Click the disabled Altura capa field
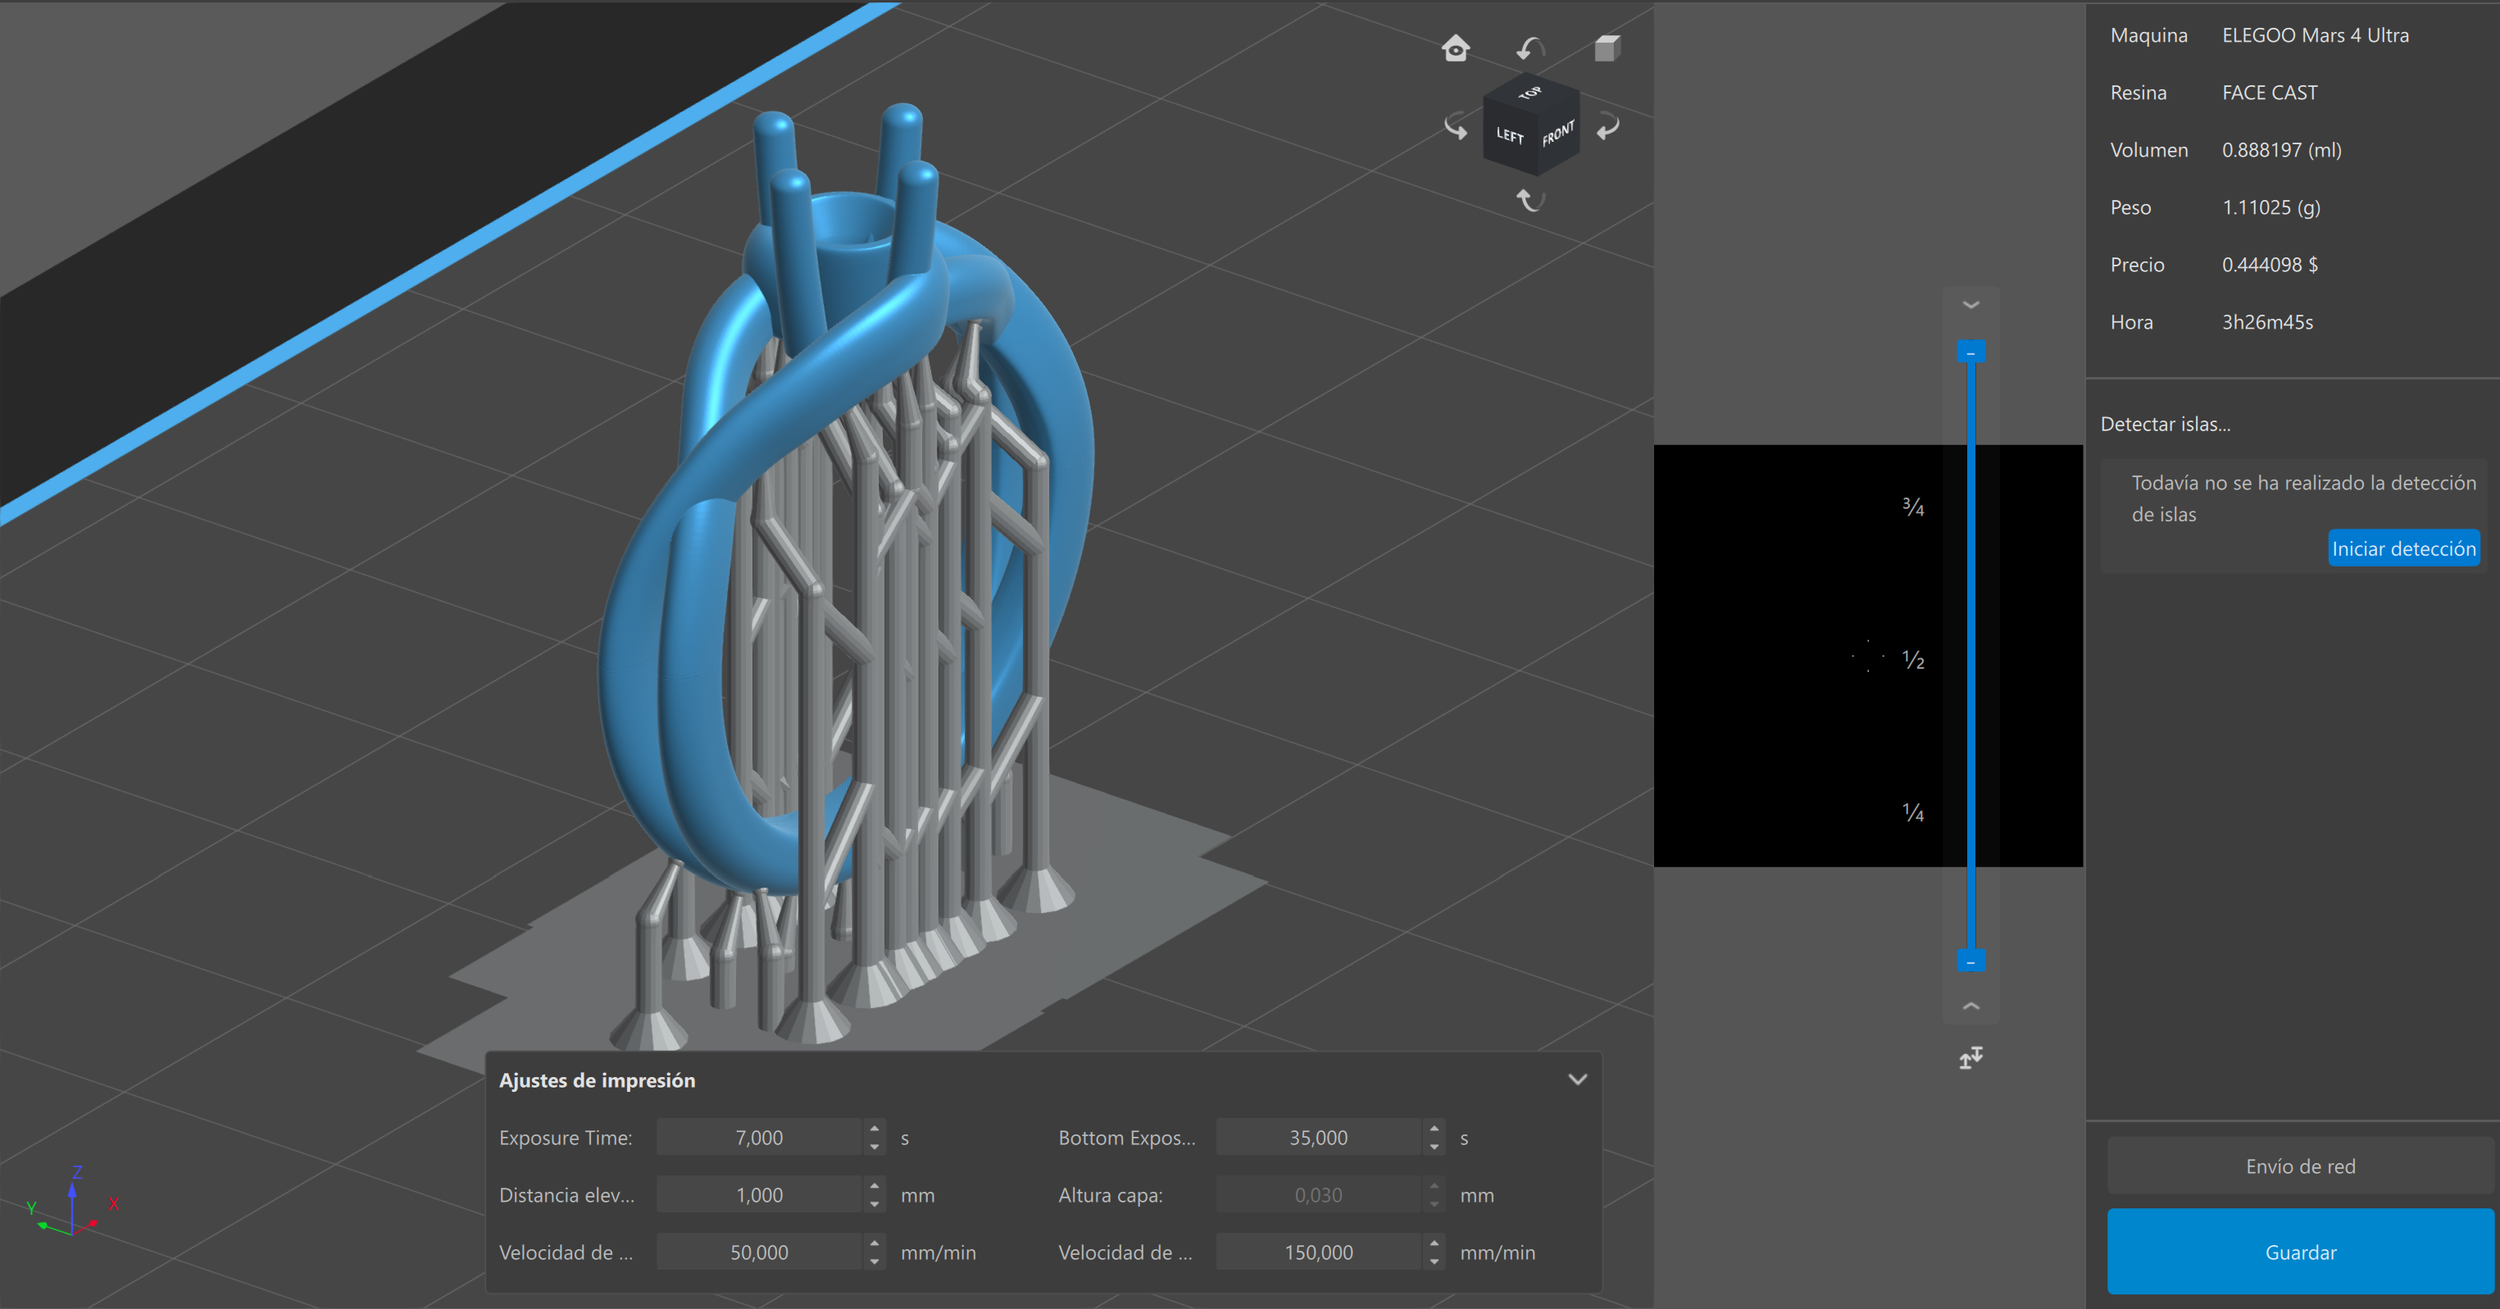The image size is (2500, 1309). [1318, 1195]
